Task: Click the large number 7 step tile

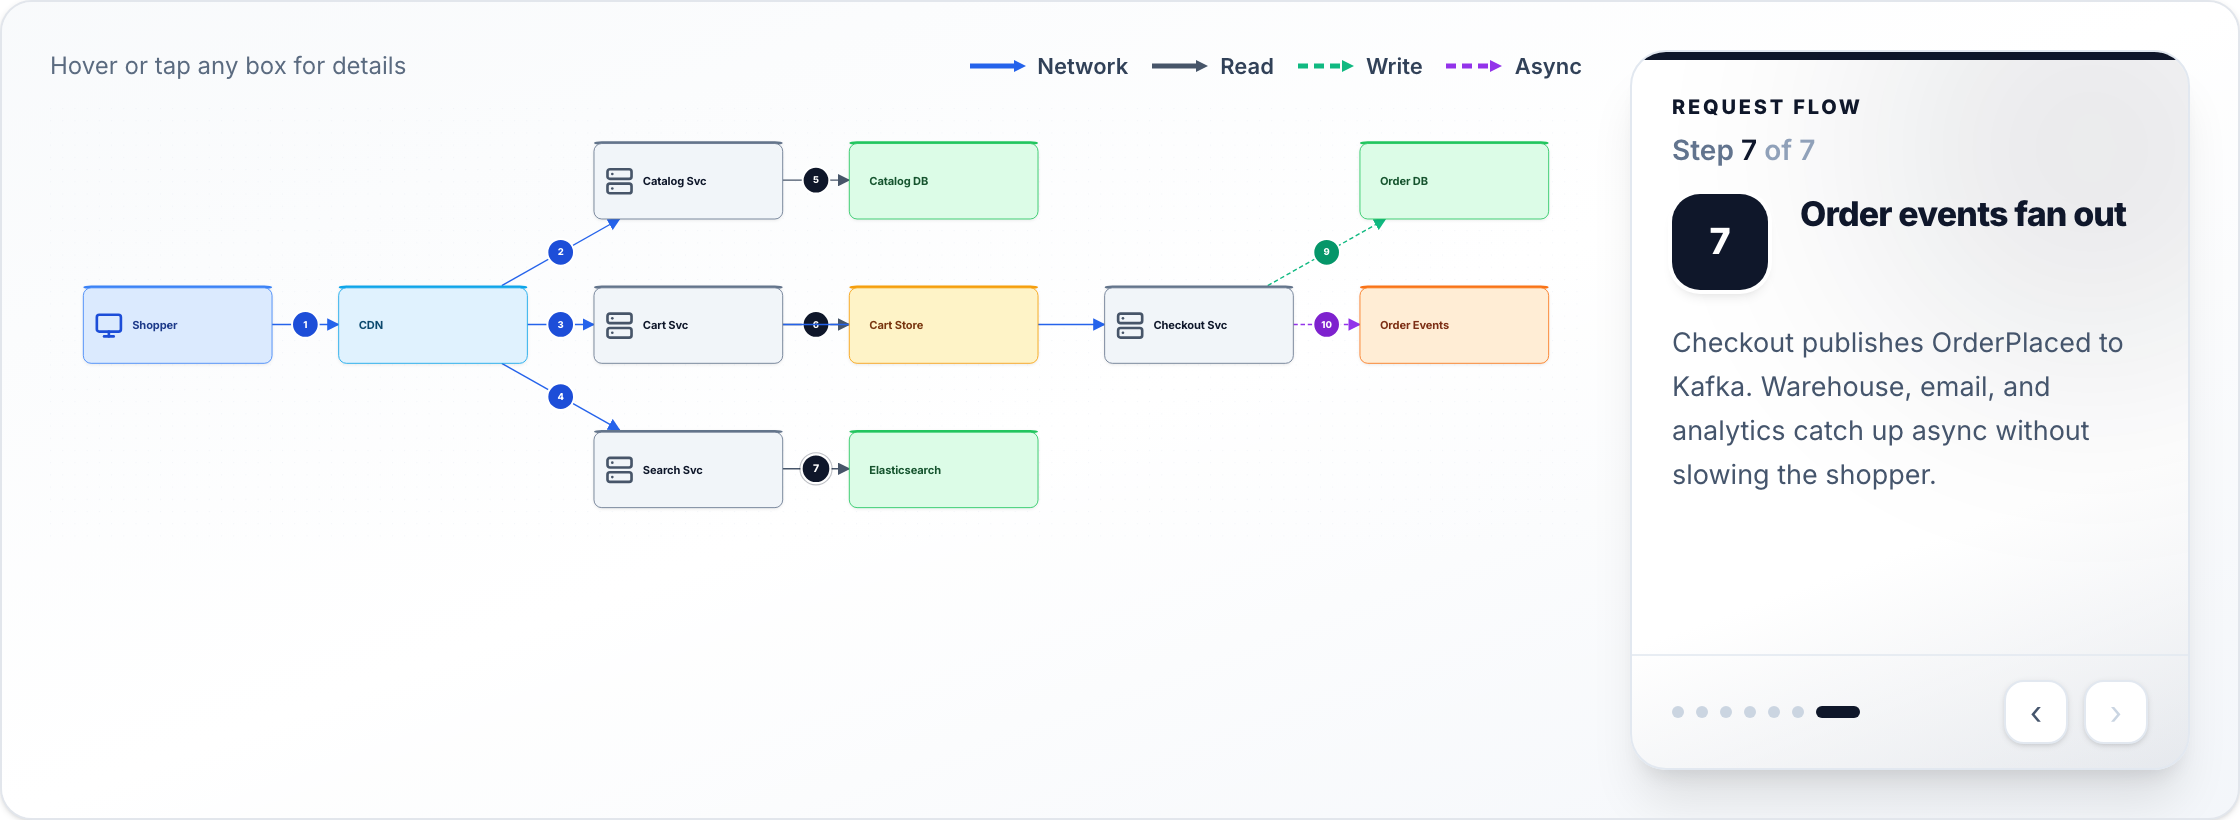Action: click(x=1719, y=242)
